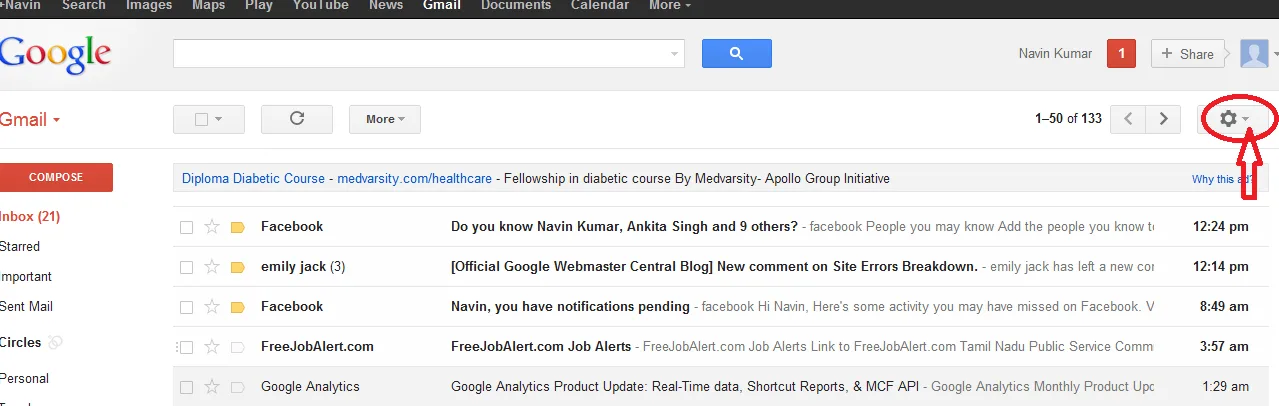Go to newer messages with left arrow
The width and height of the screenshot is (1279, 406).
click(1129, 119)
